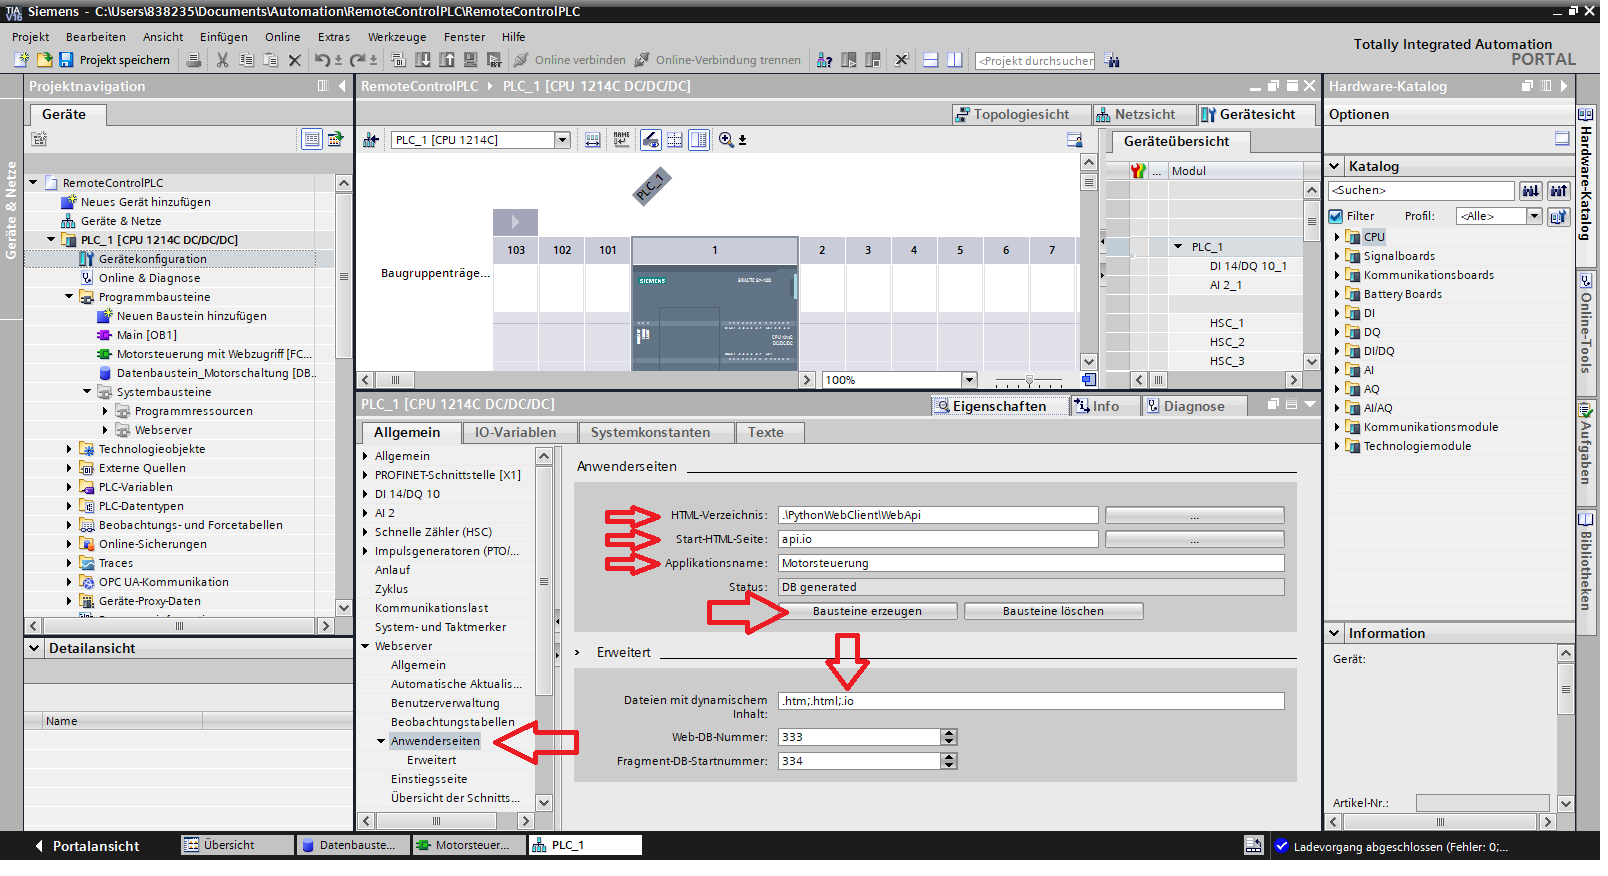Click the split editor vertically icon

(x=955, y=60)
